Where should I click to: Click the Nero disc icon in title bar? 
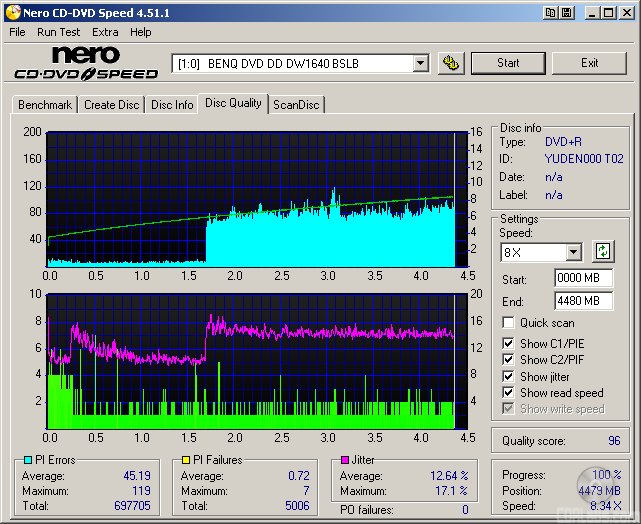coord(12,12)
